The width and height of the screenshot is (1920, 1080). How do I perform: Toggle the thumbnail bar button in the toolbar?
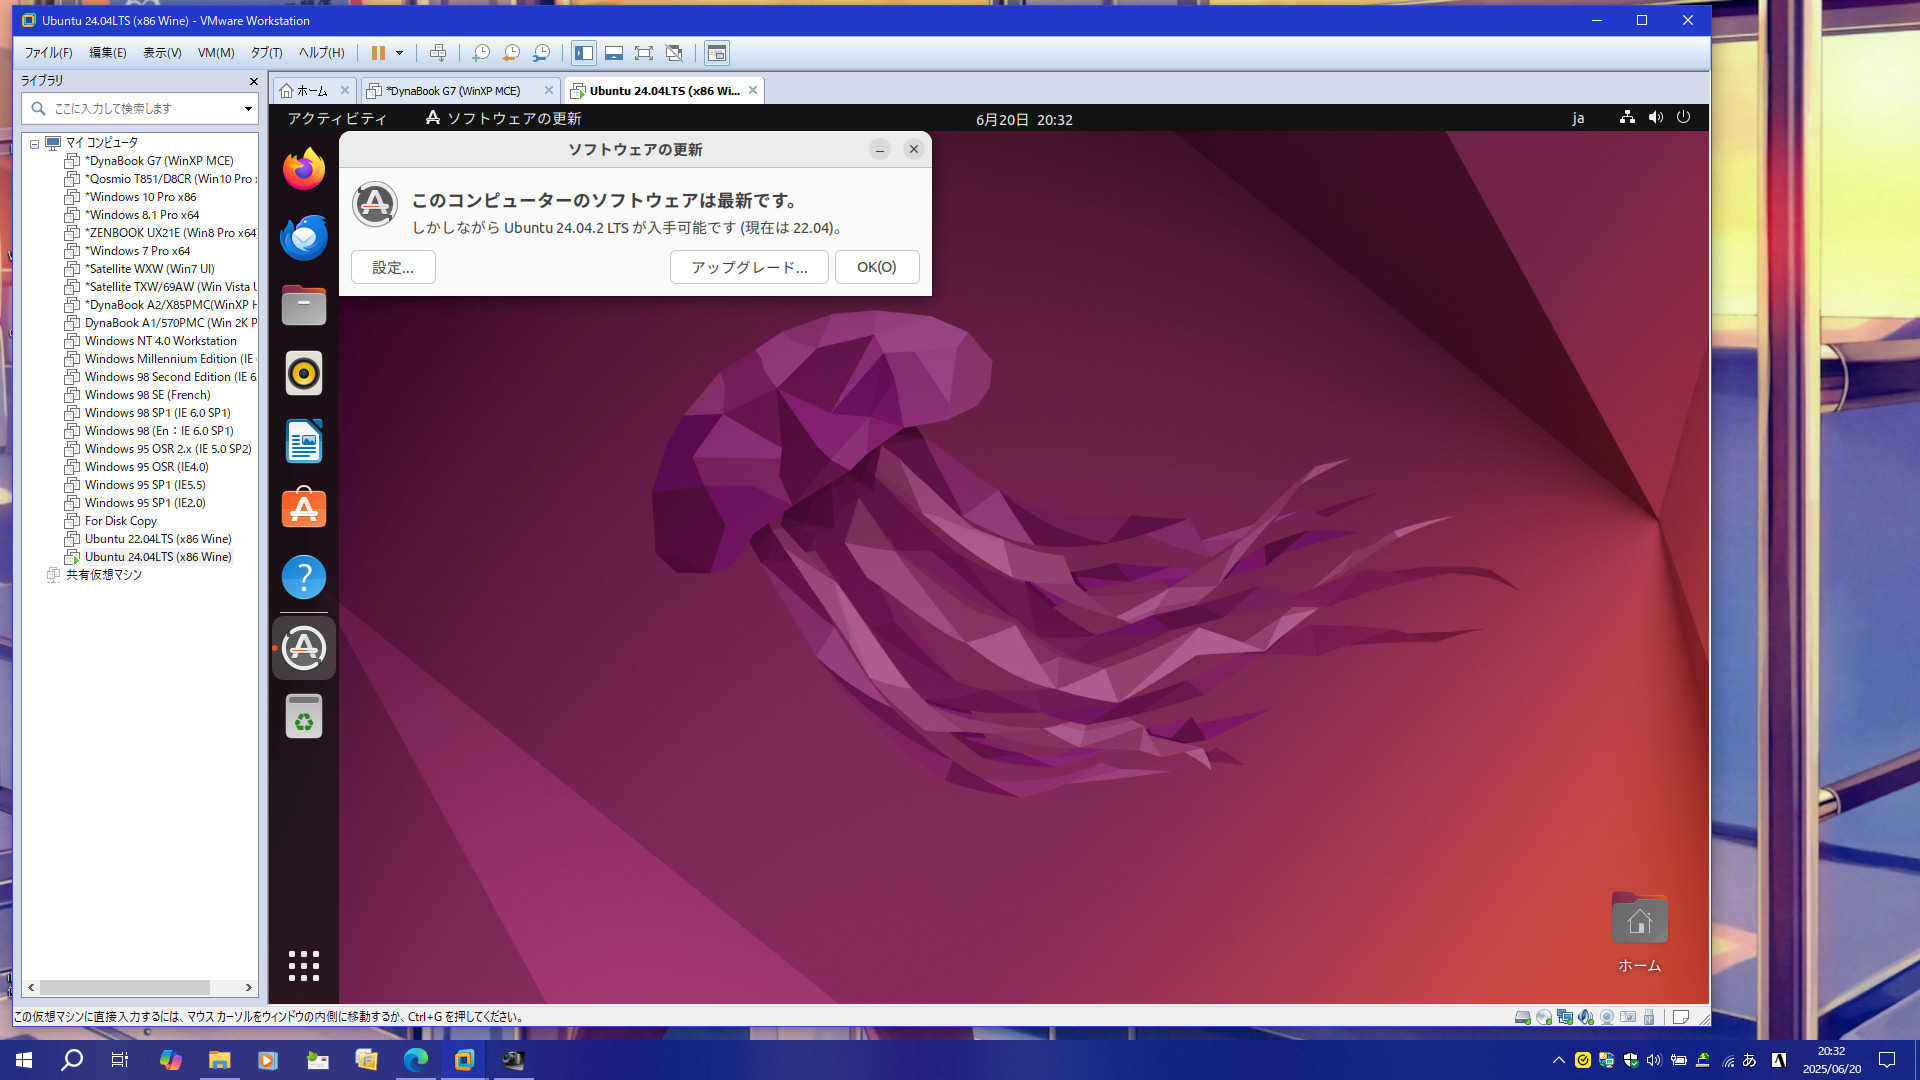point(614,53)
